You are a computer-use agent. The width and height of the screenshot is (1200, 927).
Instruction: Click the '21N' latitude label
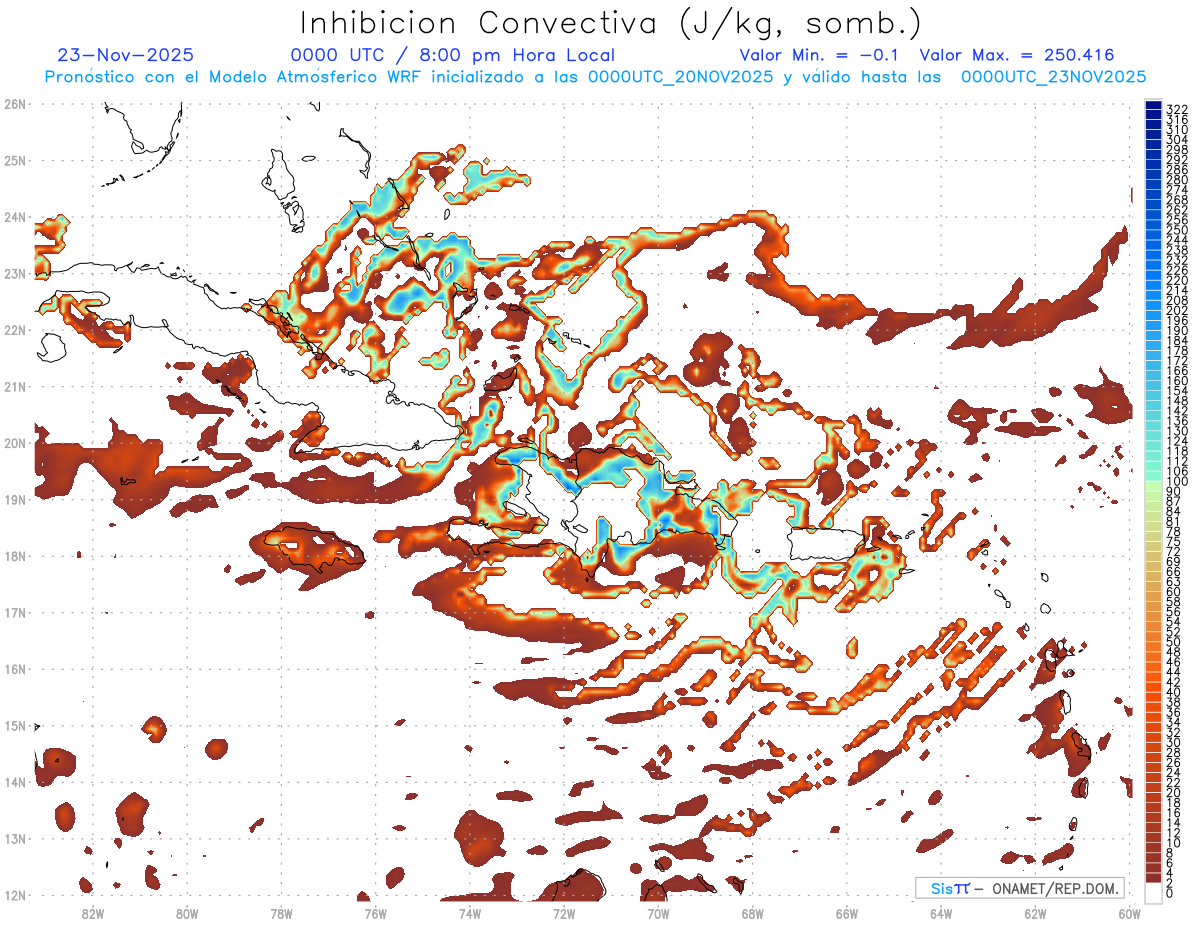[15, 386]
